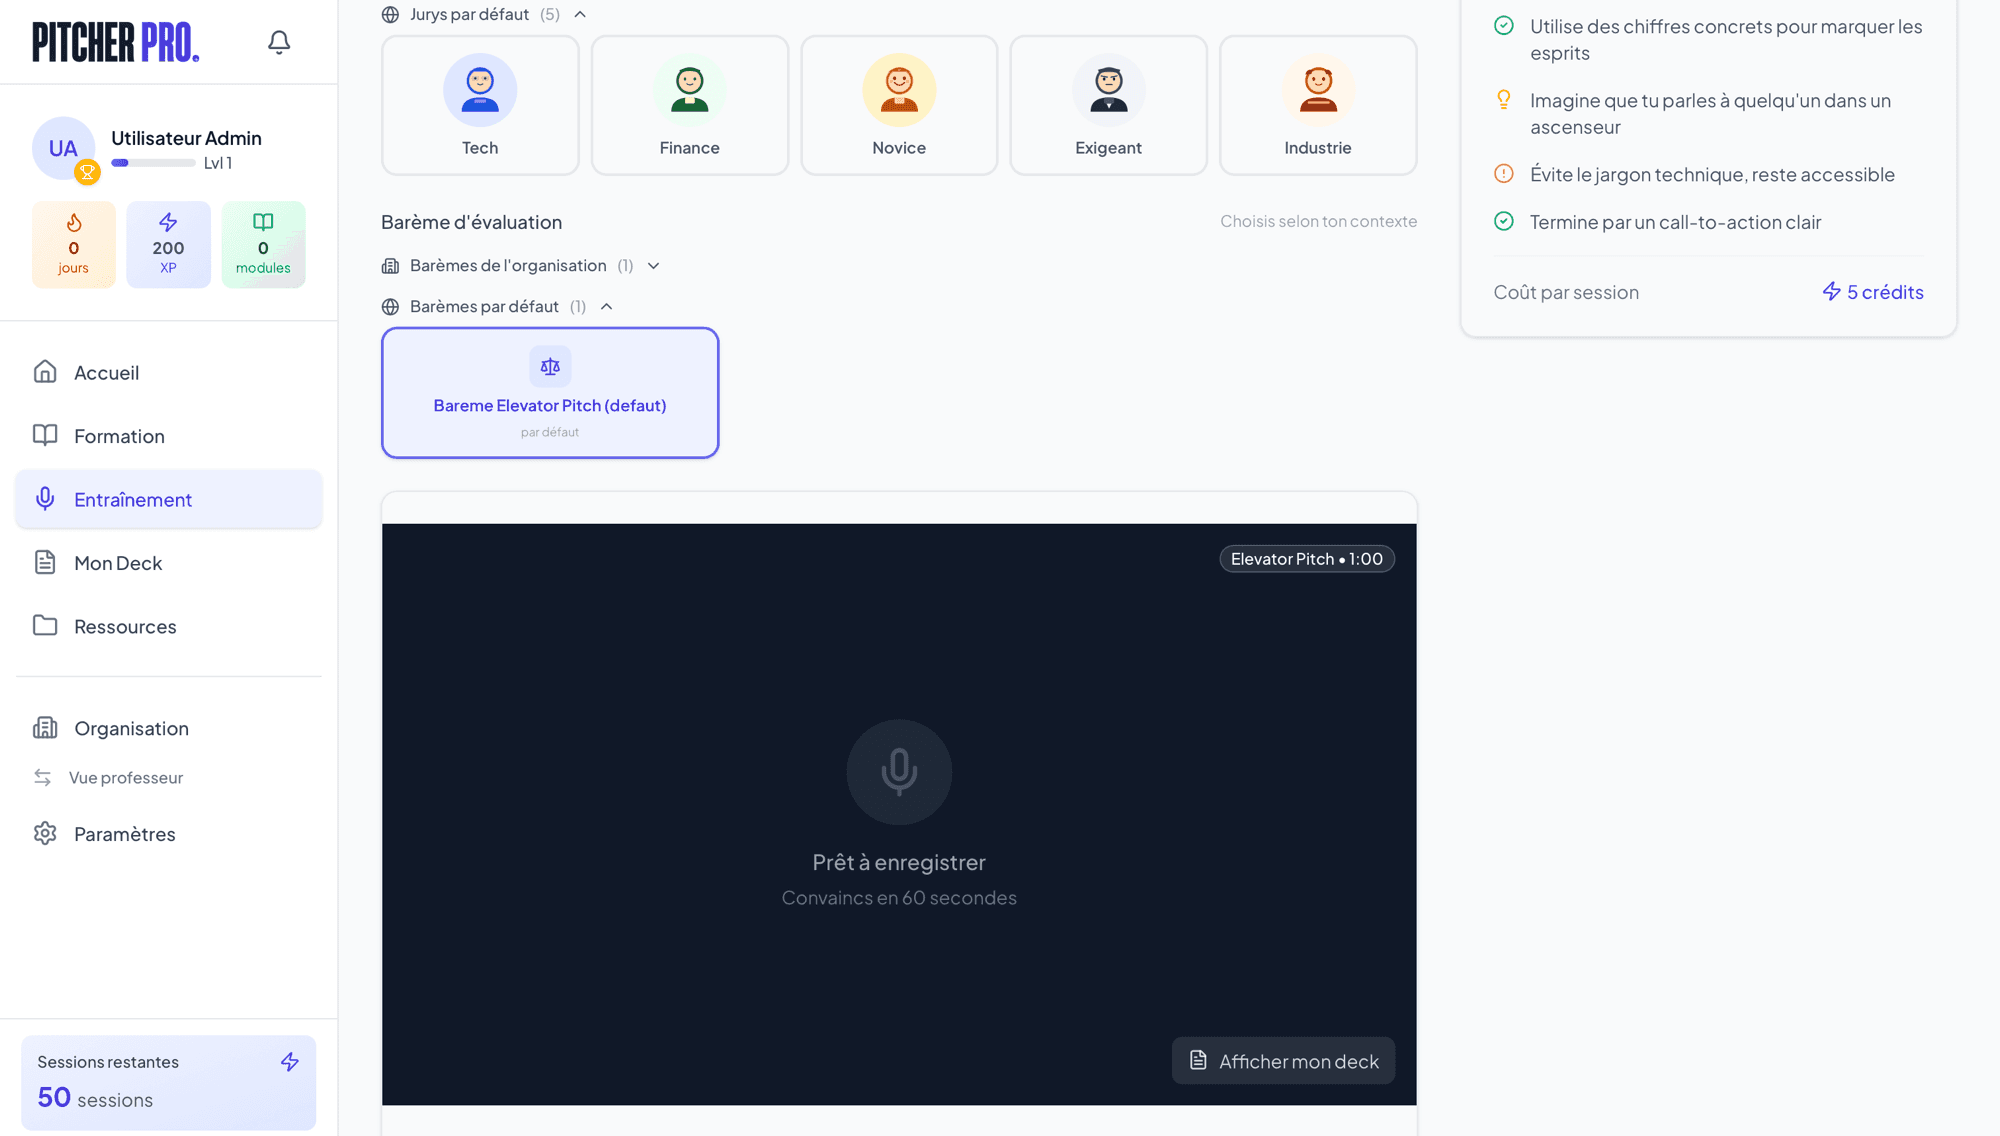Switch to Vue professeur

126,778
